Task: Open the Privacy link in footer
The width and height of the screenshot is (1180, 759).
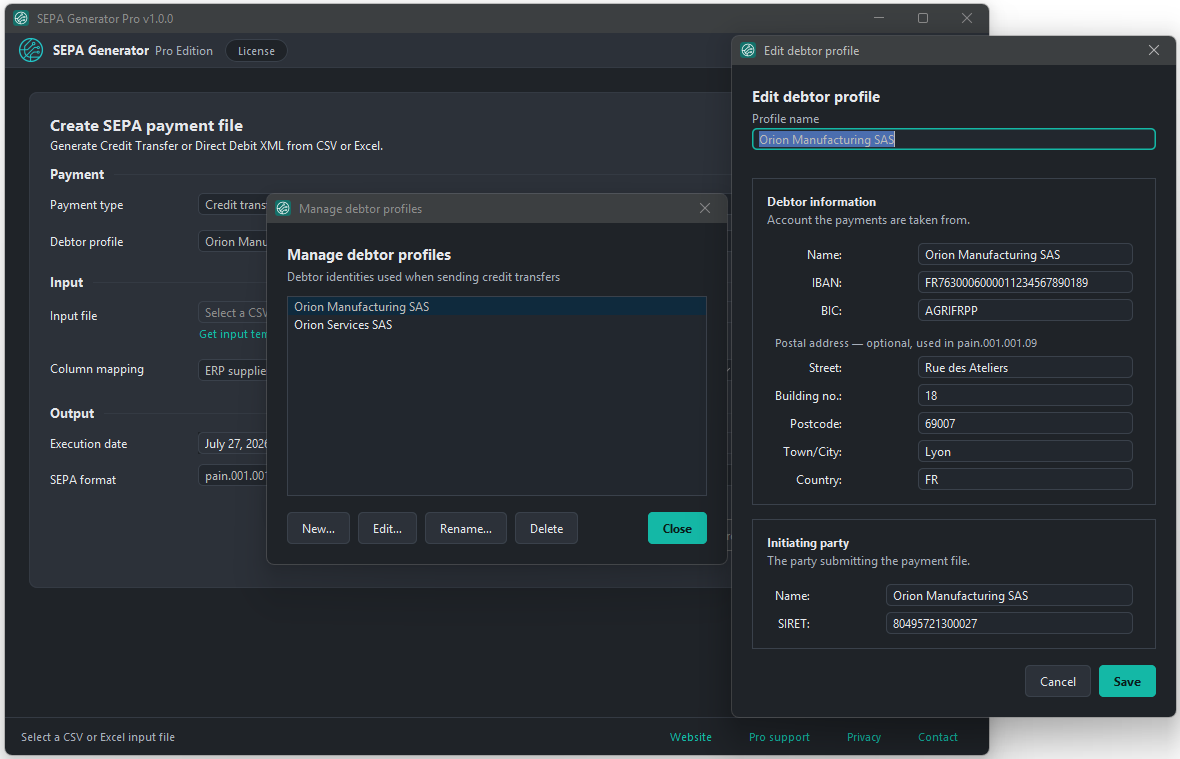Action: [x=863, y=737]
